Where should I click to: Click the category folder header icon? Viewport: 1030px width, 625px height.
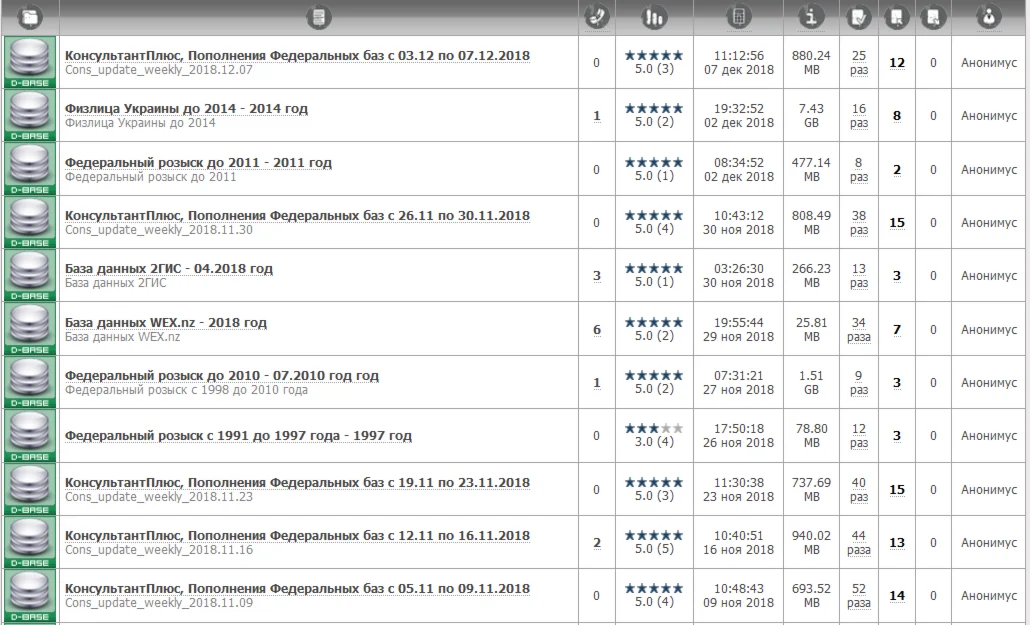(x=30, y=16)
